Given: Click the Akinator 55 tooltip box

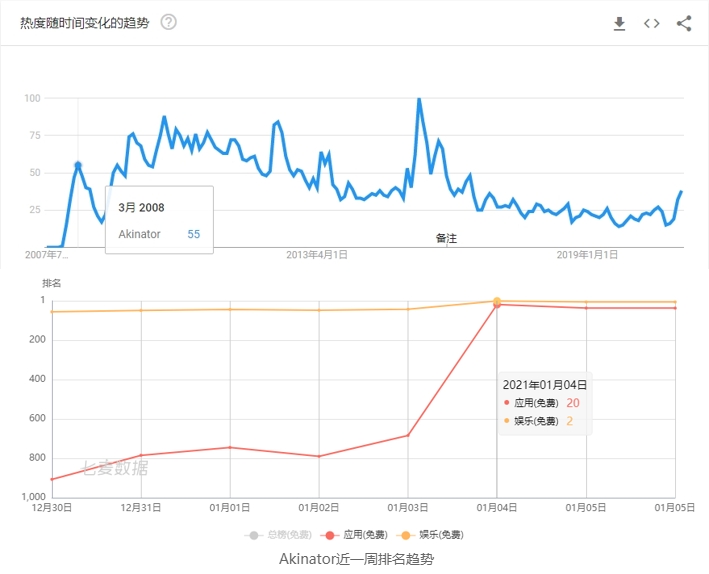Looking at the screenshot, I should click(x=159, y=220).
